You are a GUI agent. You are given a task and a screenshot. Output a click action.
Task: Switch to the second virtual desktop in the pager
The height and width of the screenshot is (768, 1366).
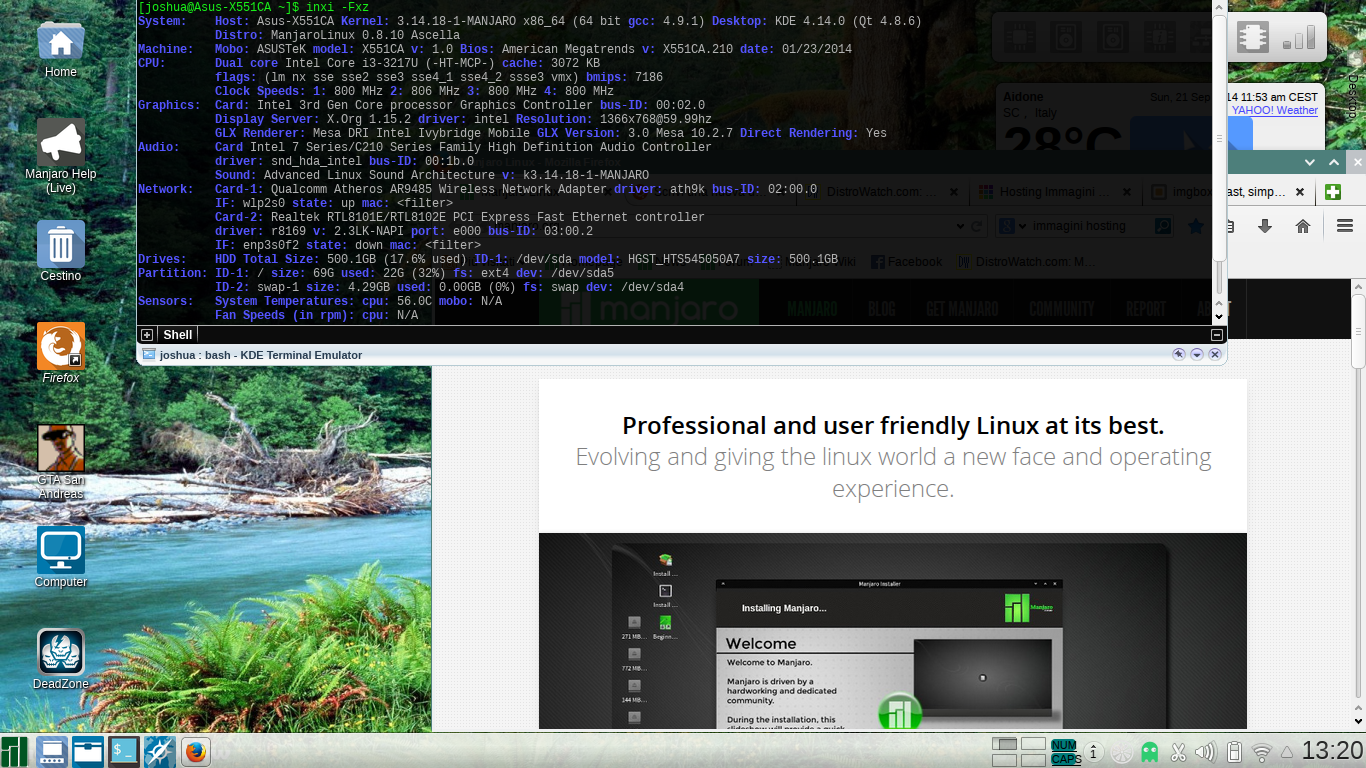(x=1033, y=744)
